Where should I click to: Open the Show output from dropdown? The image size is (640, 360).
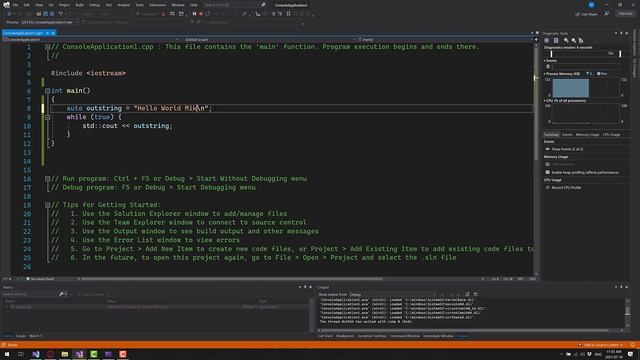coord(393,294)
